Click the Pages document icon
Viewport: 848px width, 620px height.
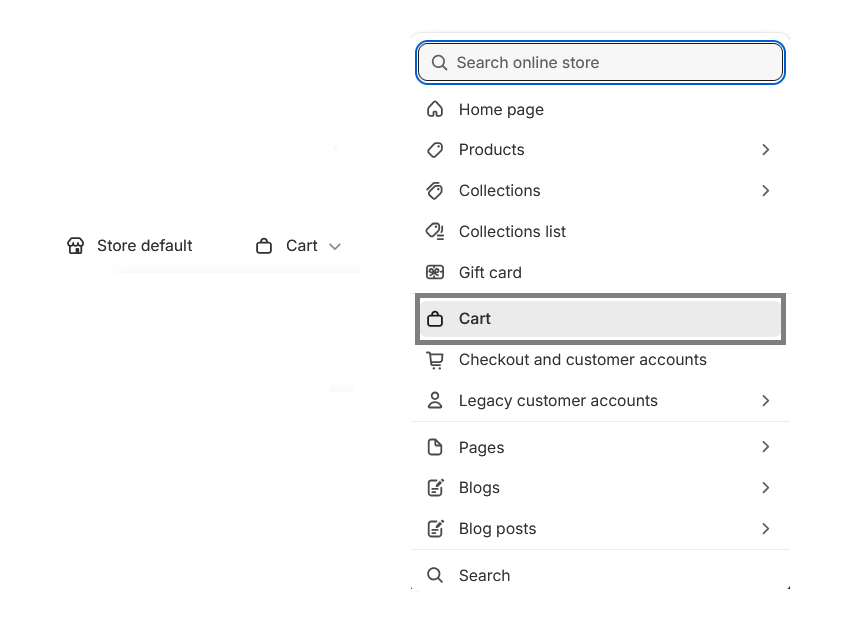(x=435, y=447)
